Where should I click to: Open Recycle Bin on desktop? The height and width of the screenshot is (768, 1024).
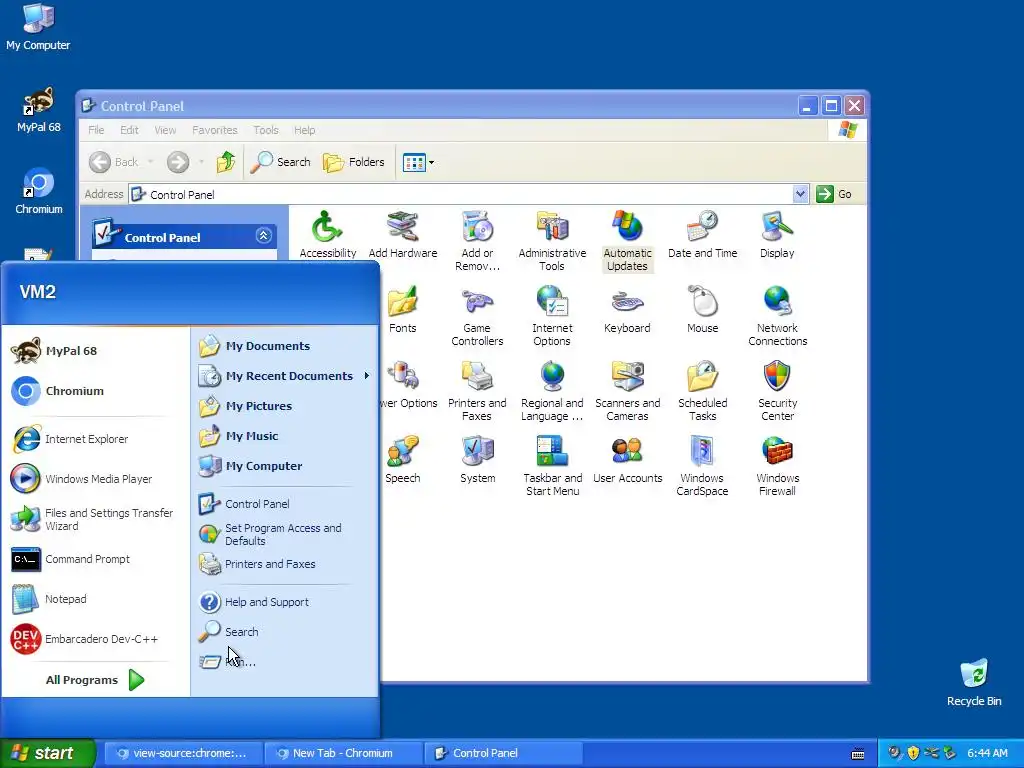tap(974, 683)
